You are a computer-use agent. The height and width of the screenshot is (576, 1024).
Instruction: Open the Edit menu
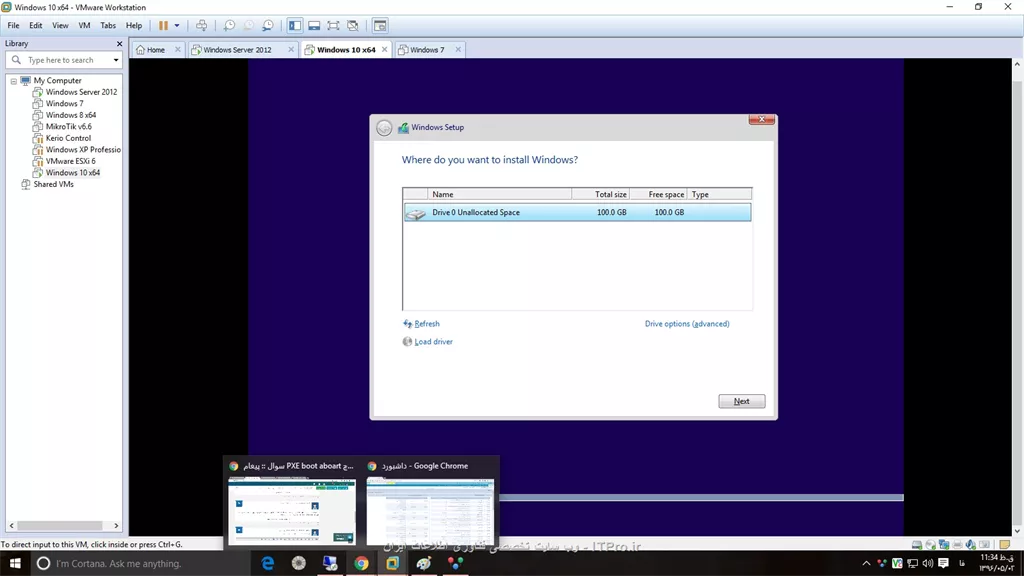coord(35,25)
